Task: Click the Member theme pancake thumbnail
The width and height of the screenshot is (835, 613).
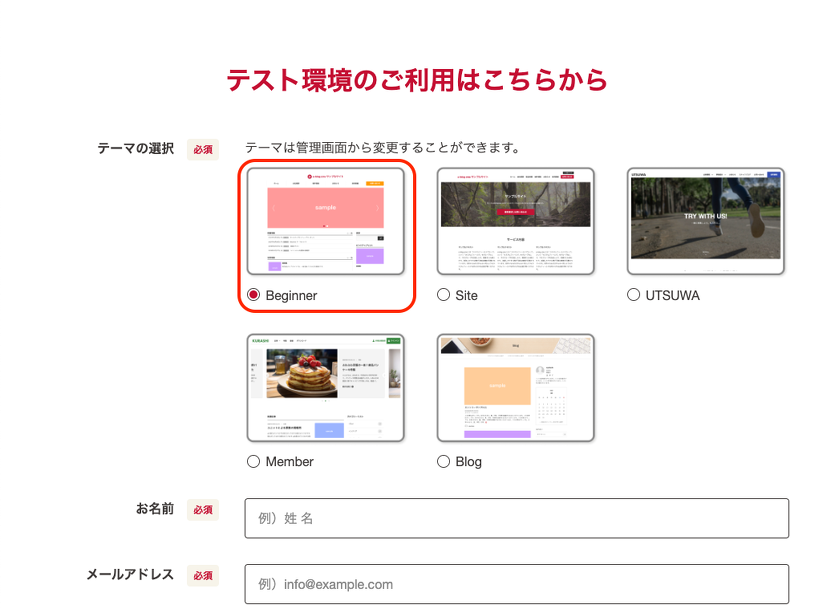Action: (x=326, y=388)
